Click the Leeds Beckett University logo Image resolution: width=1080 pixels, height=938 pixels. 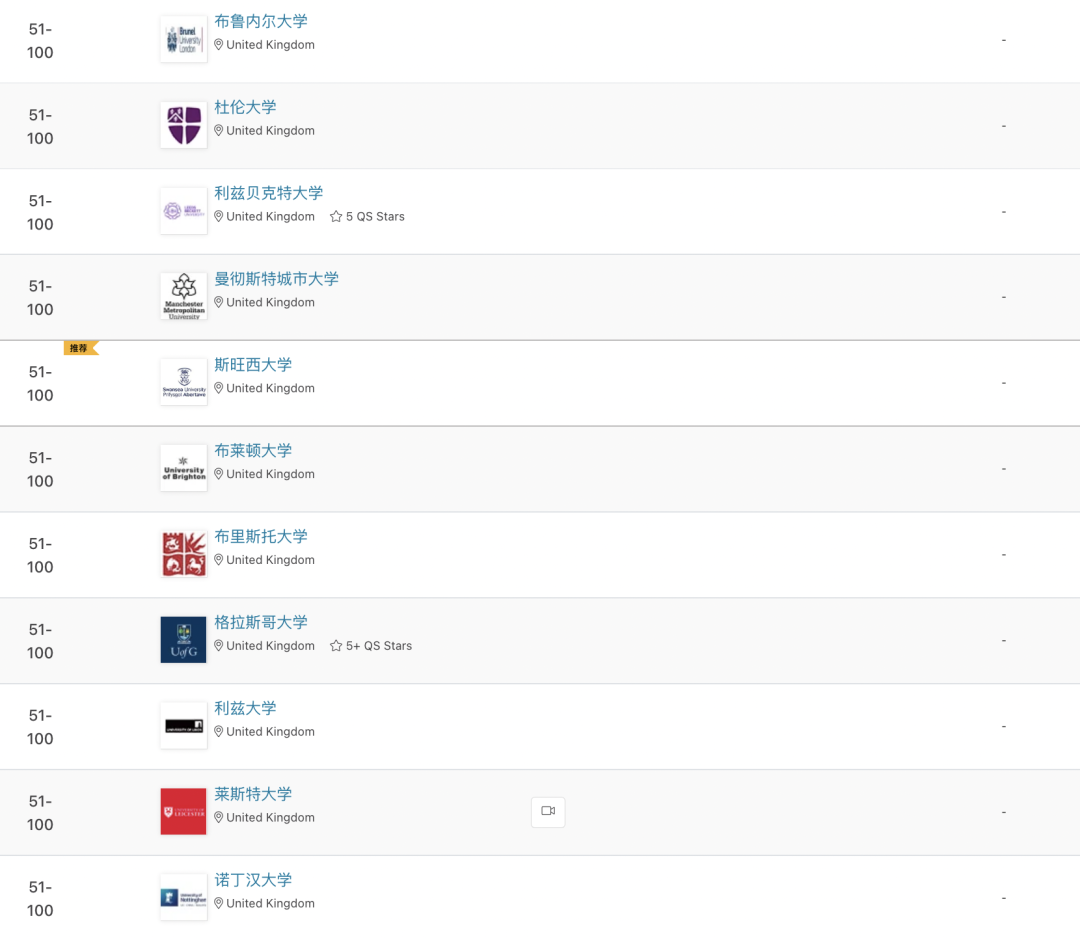pyautogui.click(x=183, y=211)
